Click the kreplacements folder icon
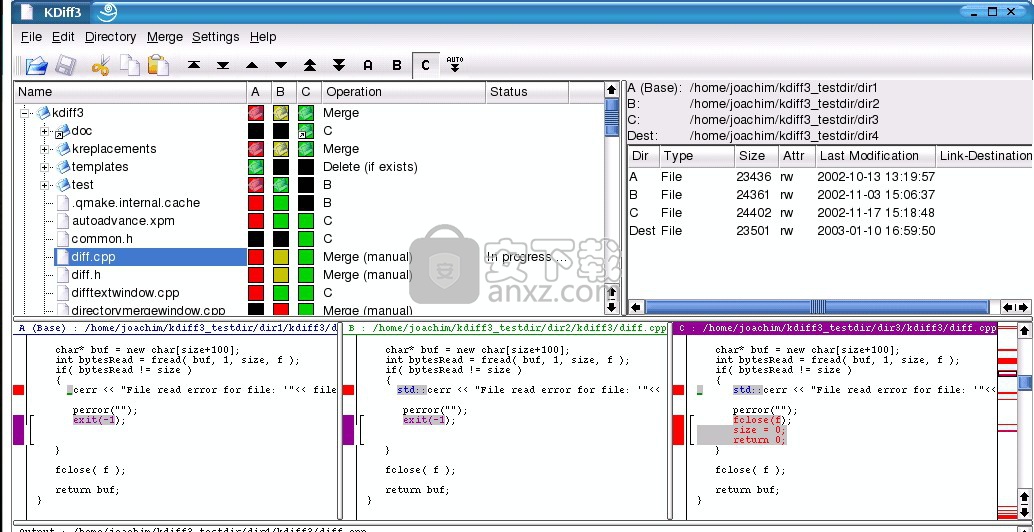This screenshot has height=532, width=1034. pyautogui.click(x=63, y=149)
